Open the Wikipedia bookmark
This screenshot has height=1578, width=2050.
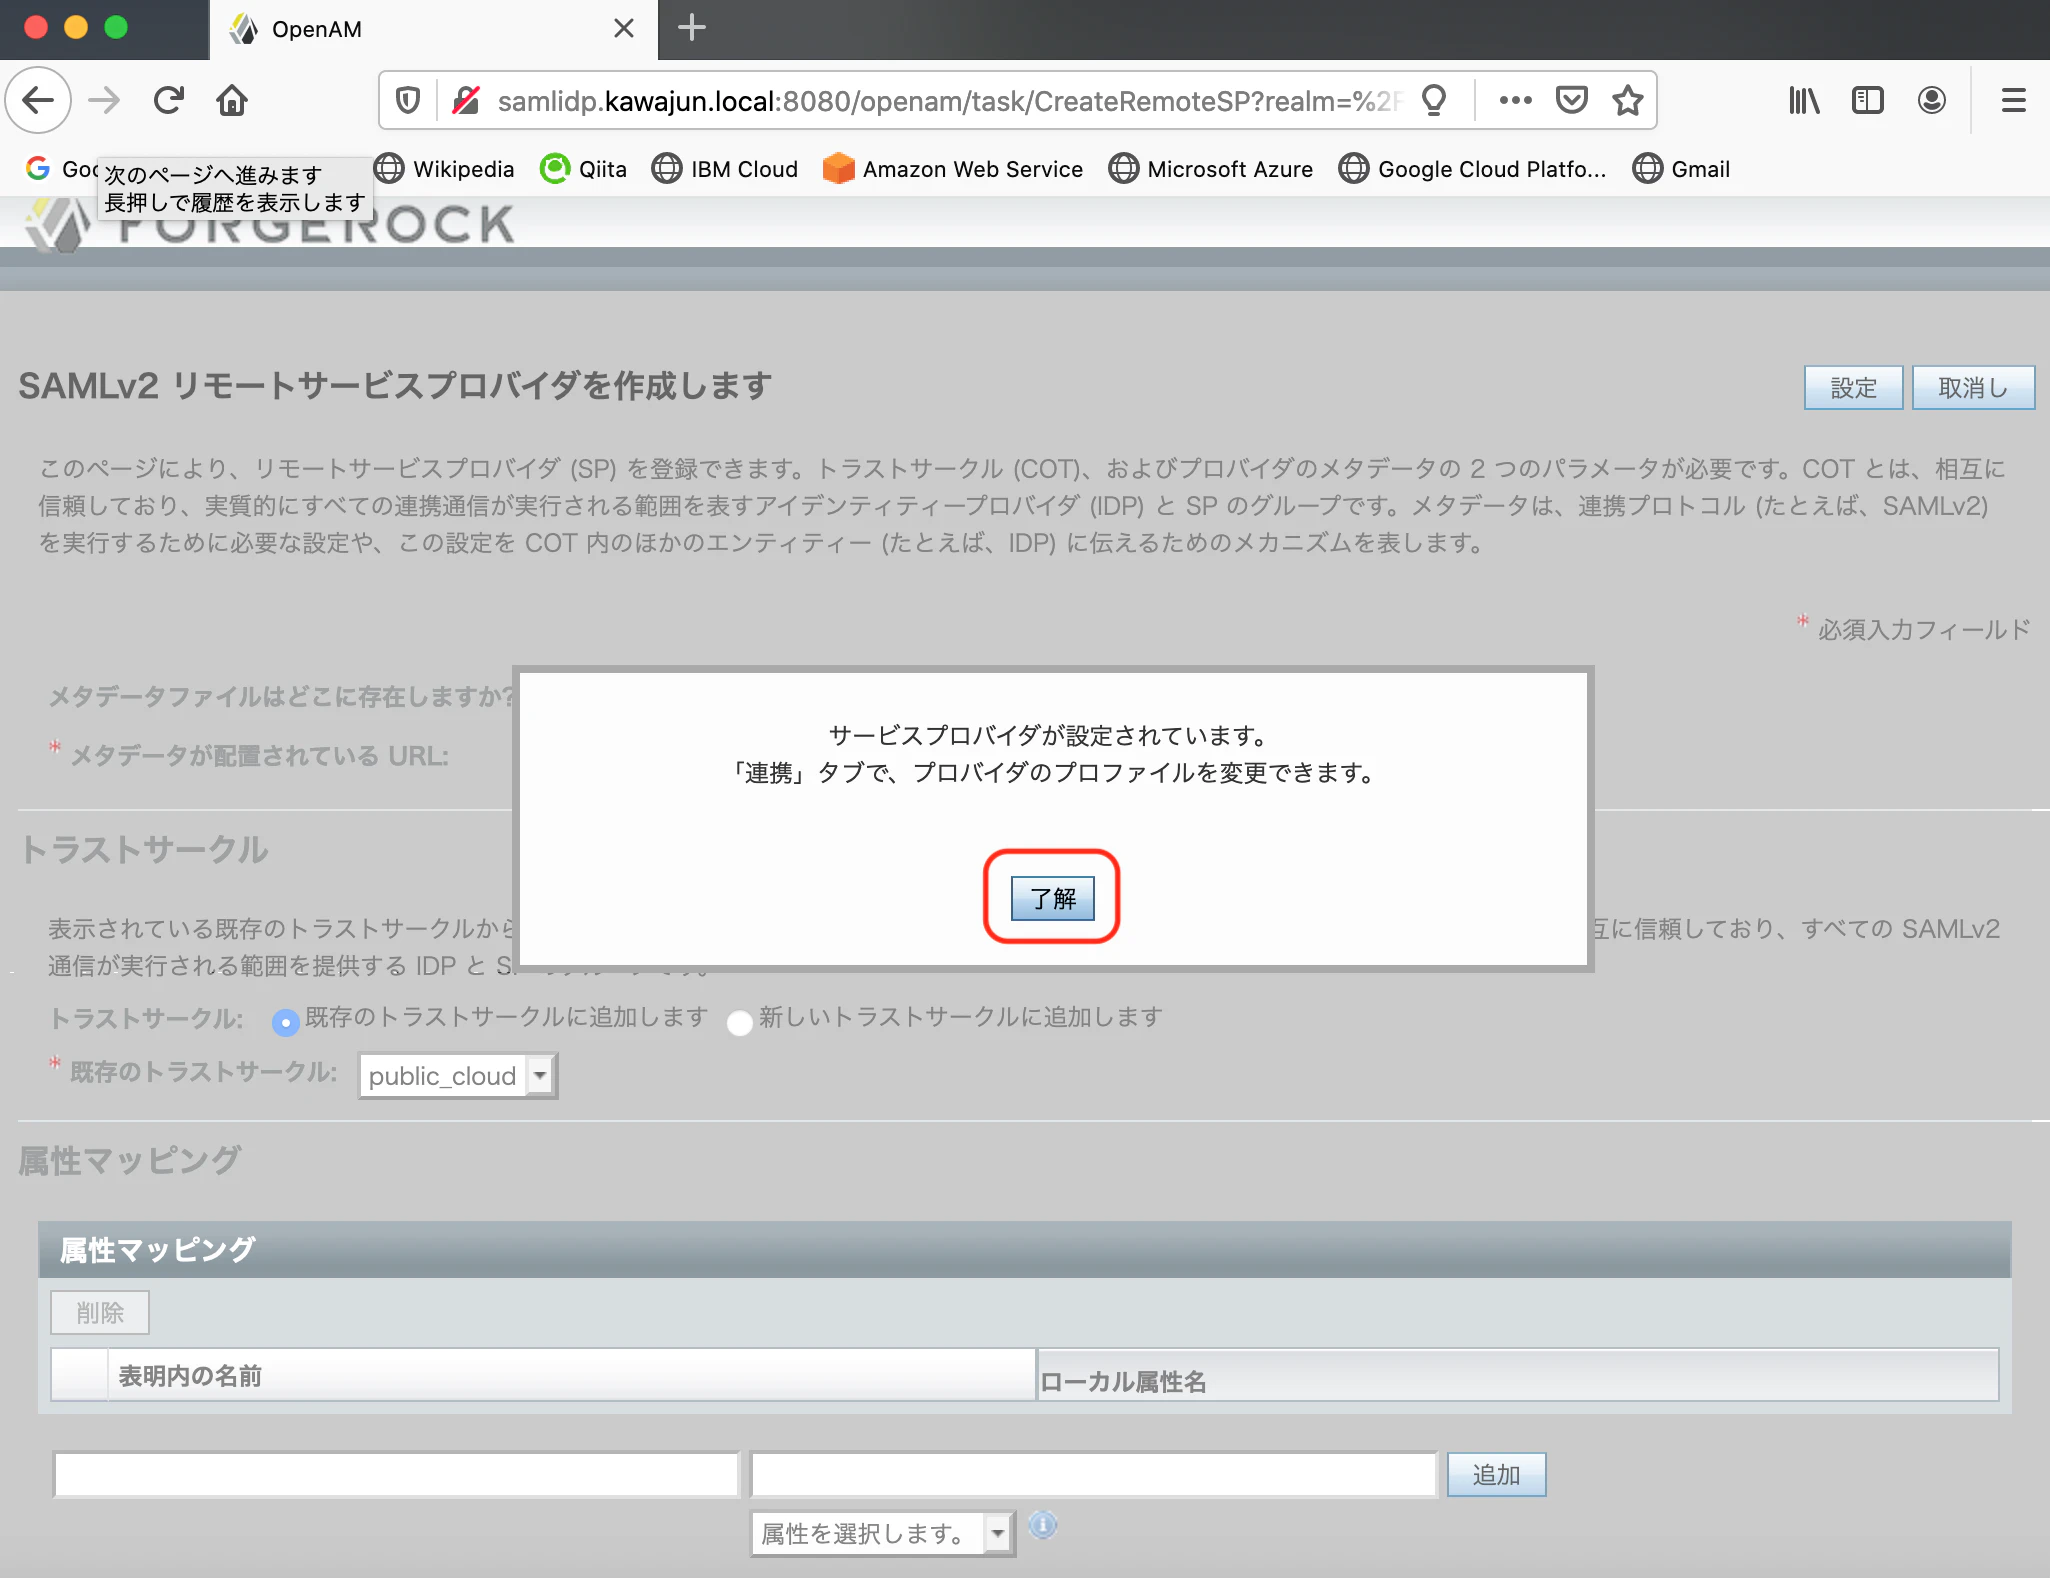point(445,169)
